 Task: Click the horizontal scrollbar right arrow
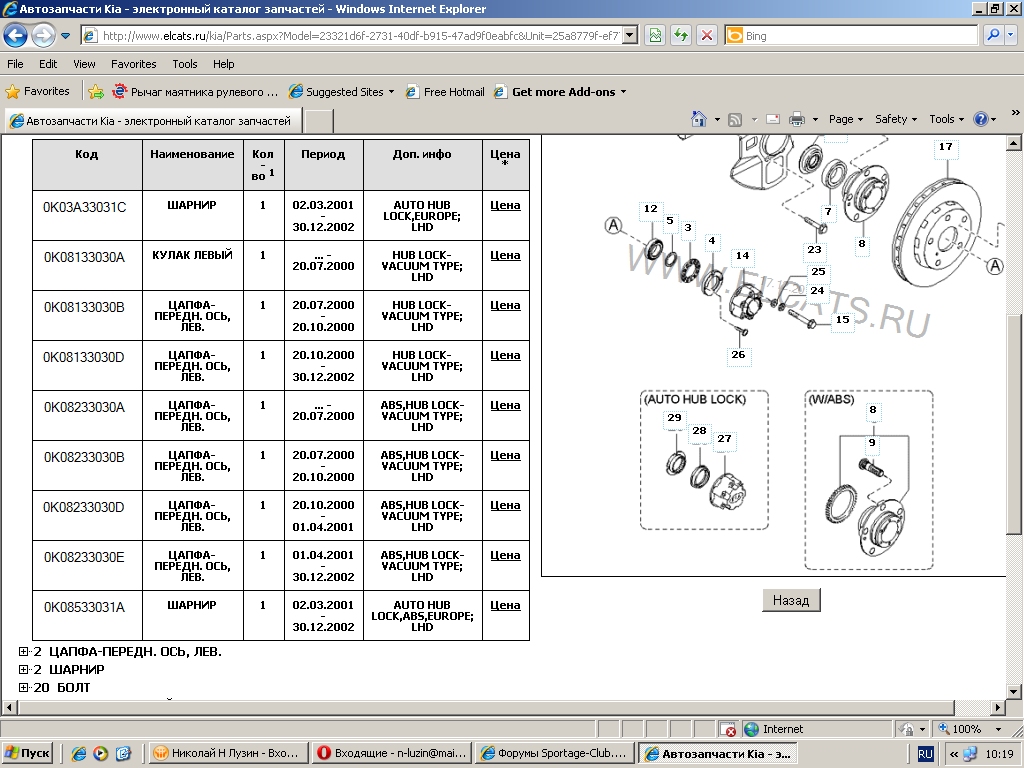[999, 707]
